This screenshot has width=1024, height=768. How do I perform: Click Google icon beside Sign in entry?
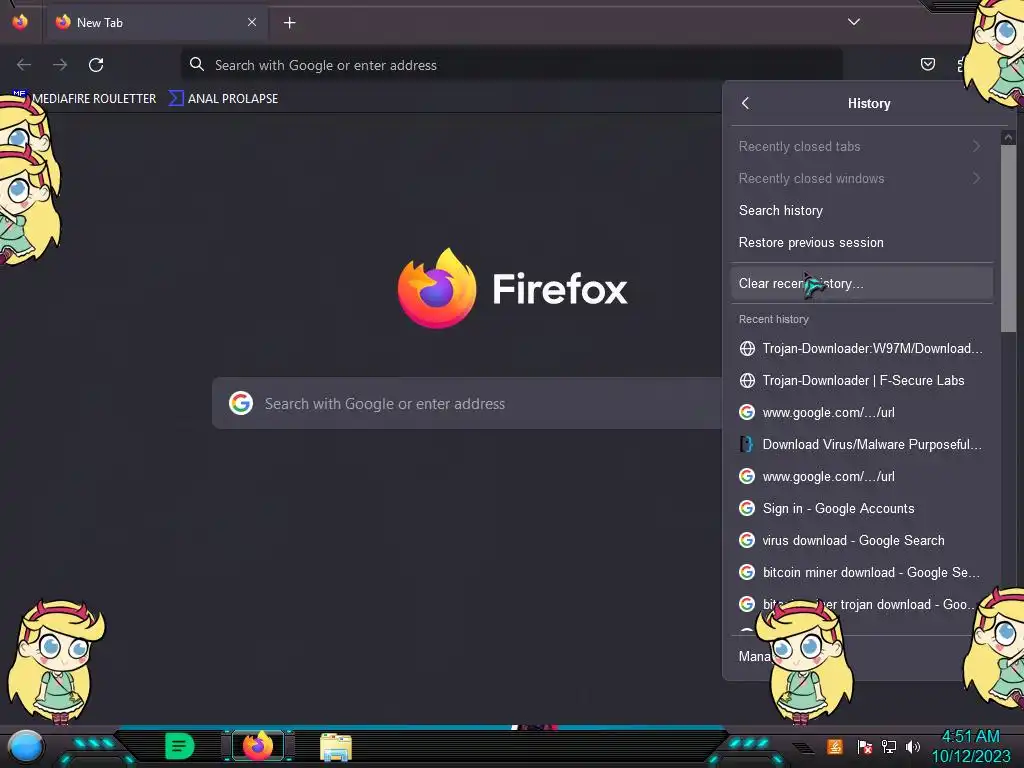[x=747, y=508]
